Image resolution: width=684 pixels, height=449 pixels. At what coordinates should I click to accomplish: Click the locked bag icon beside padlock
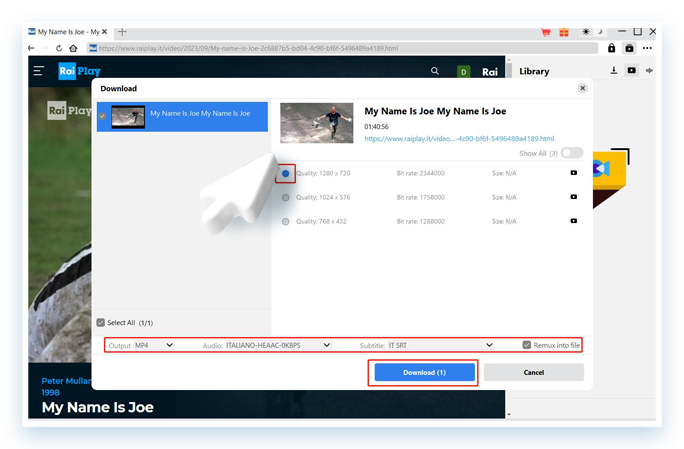629,48
